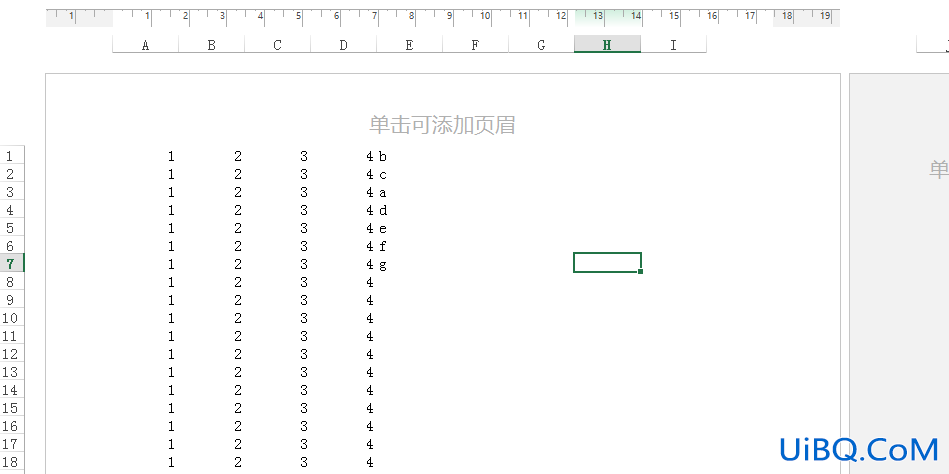Click the header area '单击可添加页眉'
Viewport: 949px width, 474px height.
[442, 125]
